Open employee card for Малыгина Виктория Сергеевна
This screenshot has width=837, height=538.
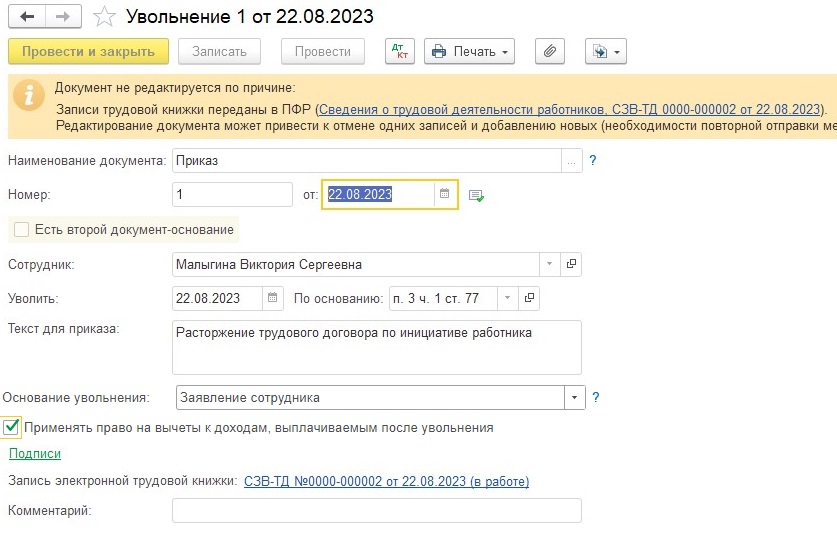571,264
